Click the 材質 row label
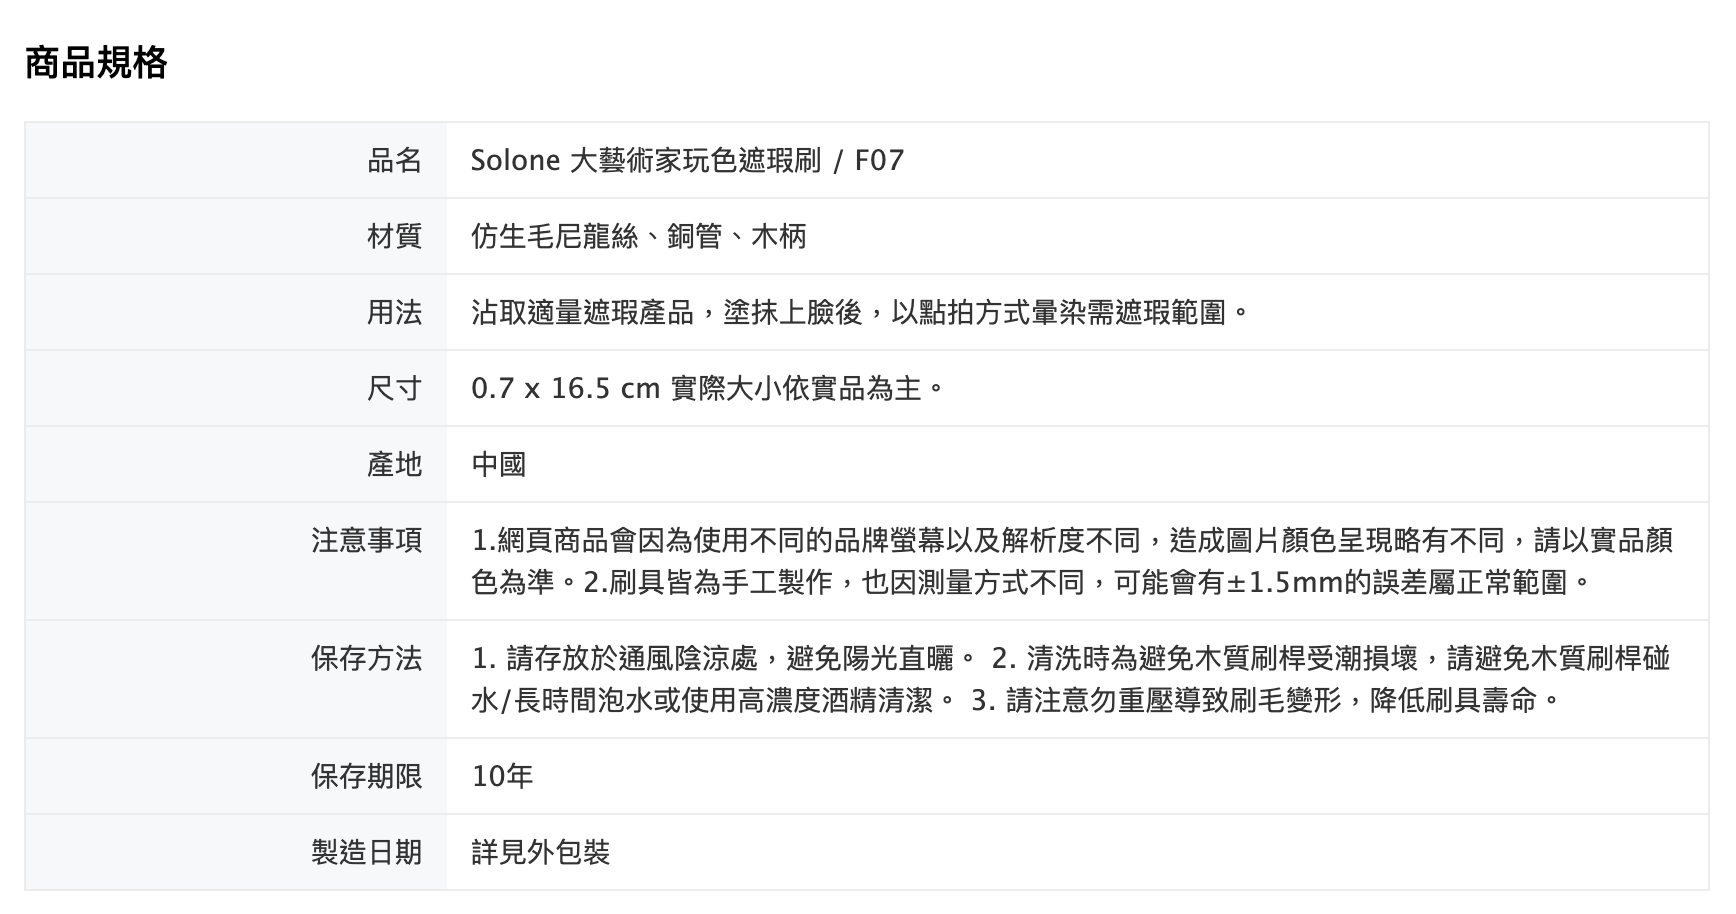The width and height of the screenshot is (1736, 914). point(394,237)
